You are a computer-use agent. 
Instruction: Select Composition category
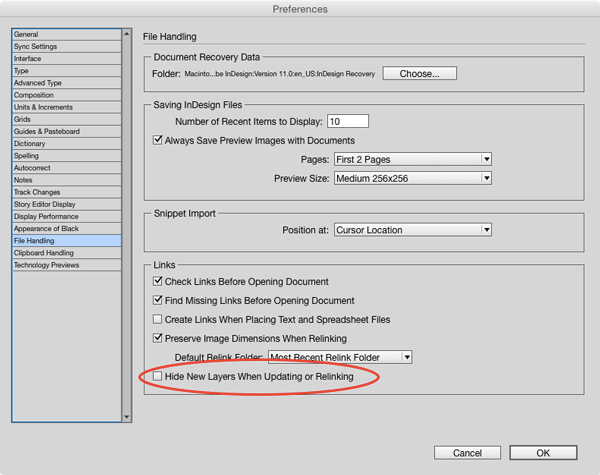point(67,95)
